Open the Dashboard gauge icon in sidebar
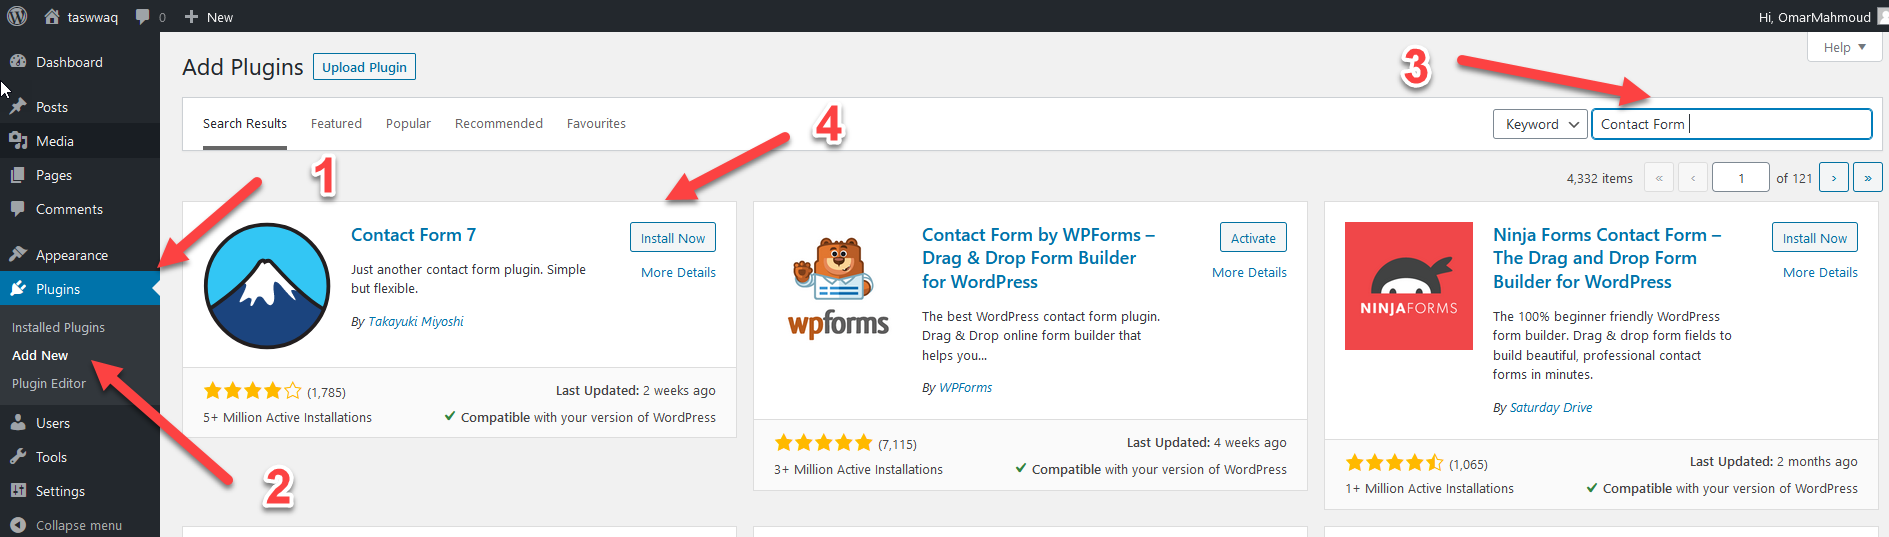Screen dimensions: 1889x537 (x=18, y=61)
